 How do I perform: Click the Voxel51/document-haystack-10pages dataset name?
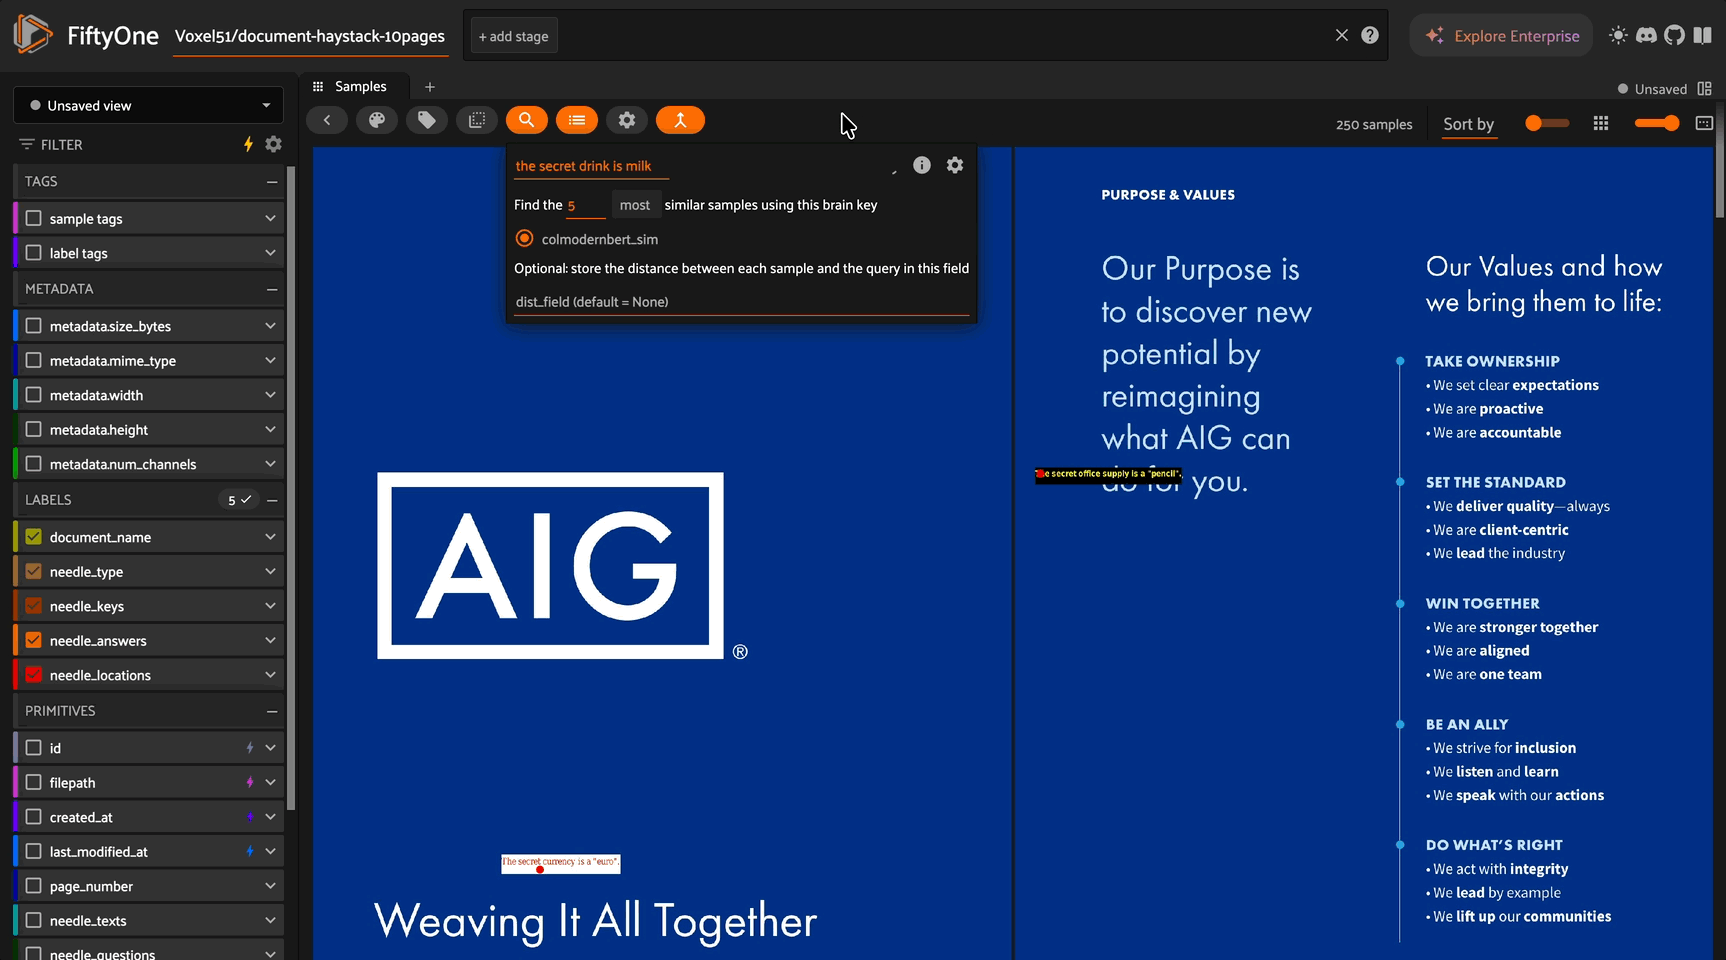[x=310, y=36]
